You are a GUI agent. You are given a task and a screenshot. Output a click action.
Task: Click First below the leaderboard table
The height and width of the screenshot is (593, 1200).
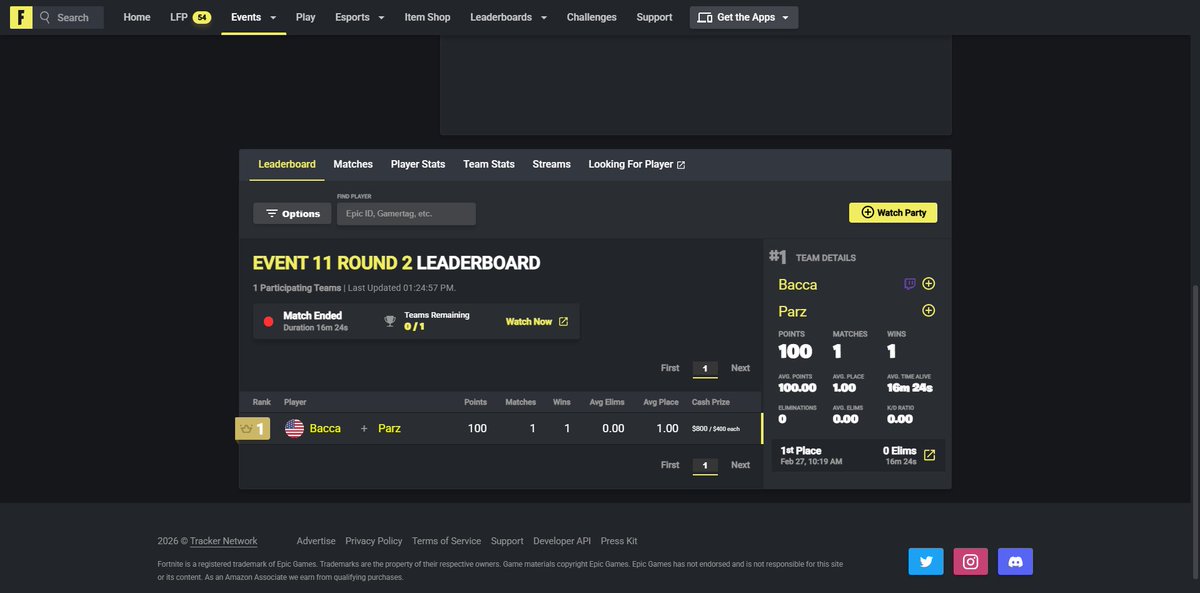pyautogui.click(x=670, y=465)
